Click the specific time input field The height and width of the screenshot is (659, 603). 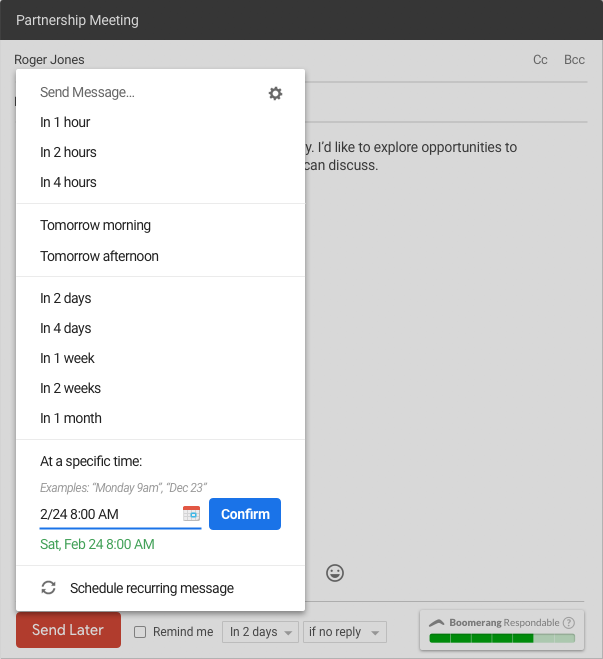pos(105,514)
